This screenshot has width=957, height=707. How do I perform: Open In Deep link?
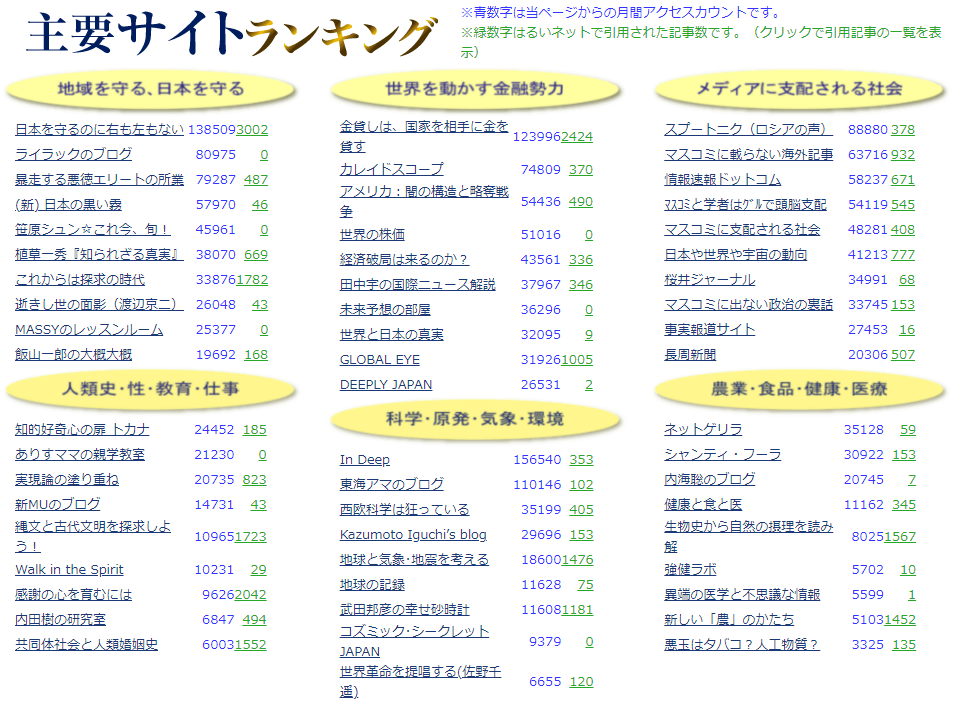coord(364,460)
